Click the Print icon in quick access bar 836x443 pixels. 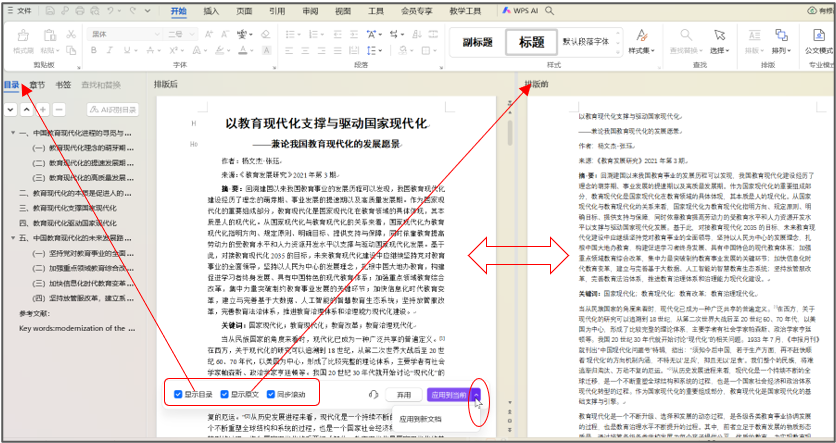pos(79,11)
